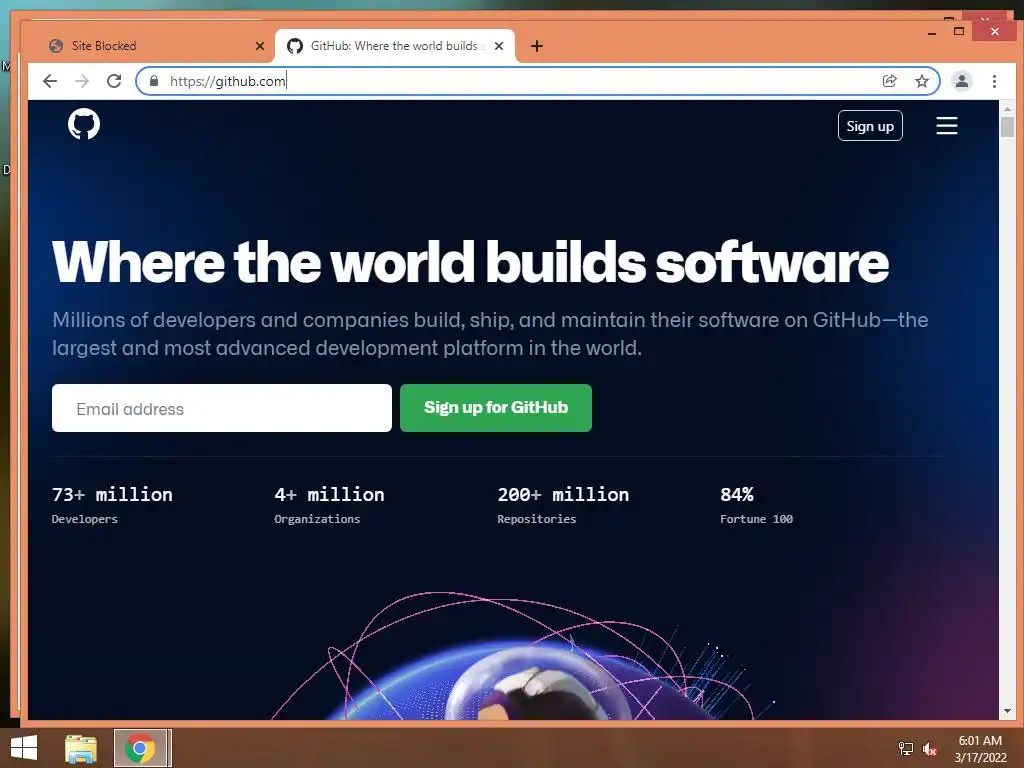The image size is (1024, 768).
Task: Open Windows Start menu
Action: coord(24,748)
